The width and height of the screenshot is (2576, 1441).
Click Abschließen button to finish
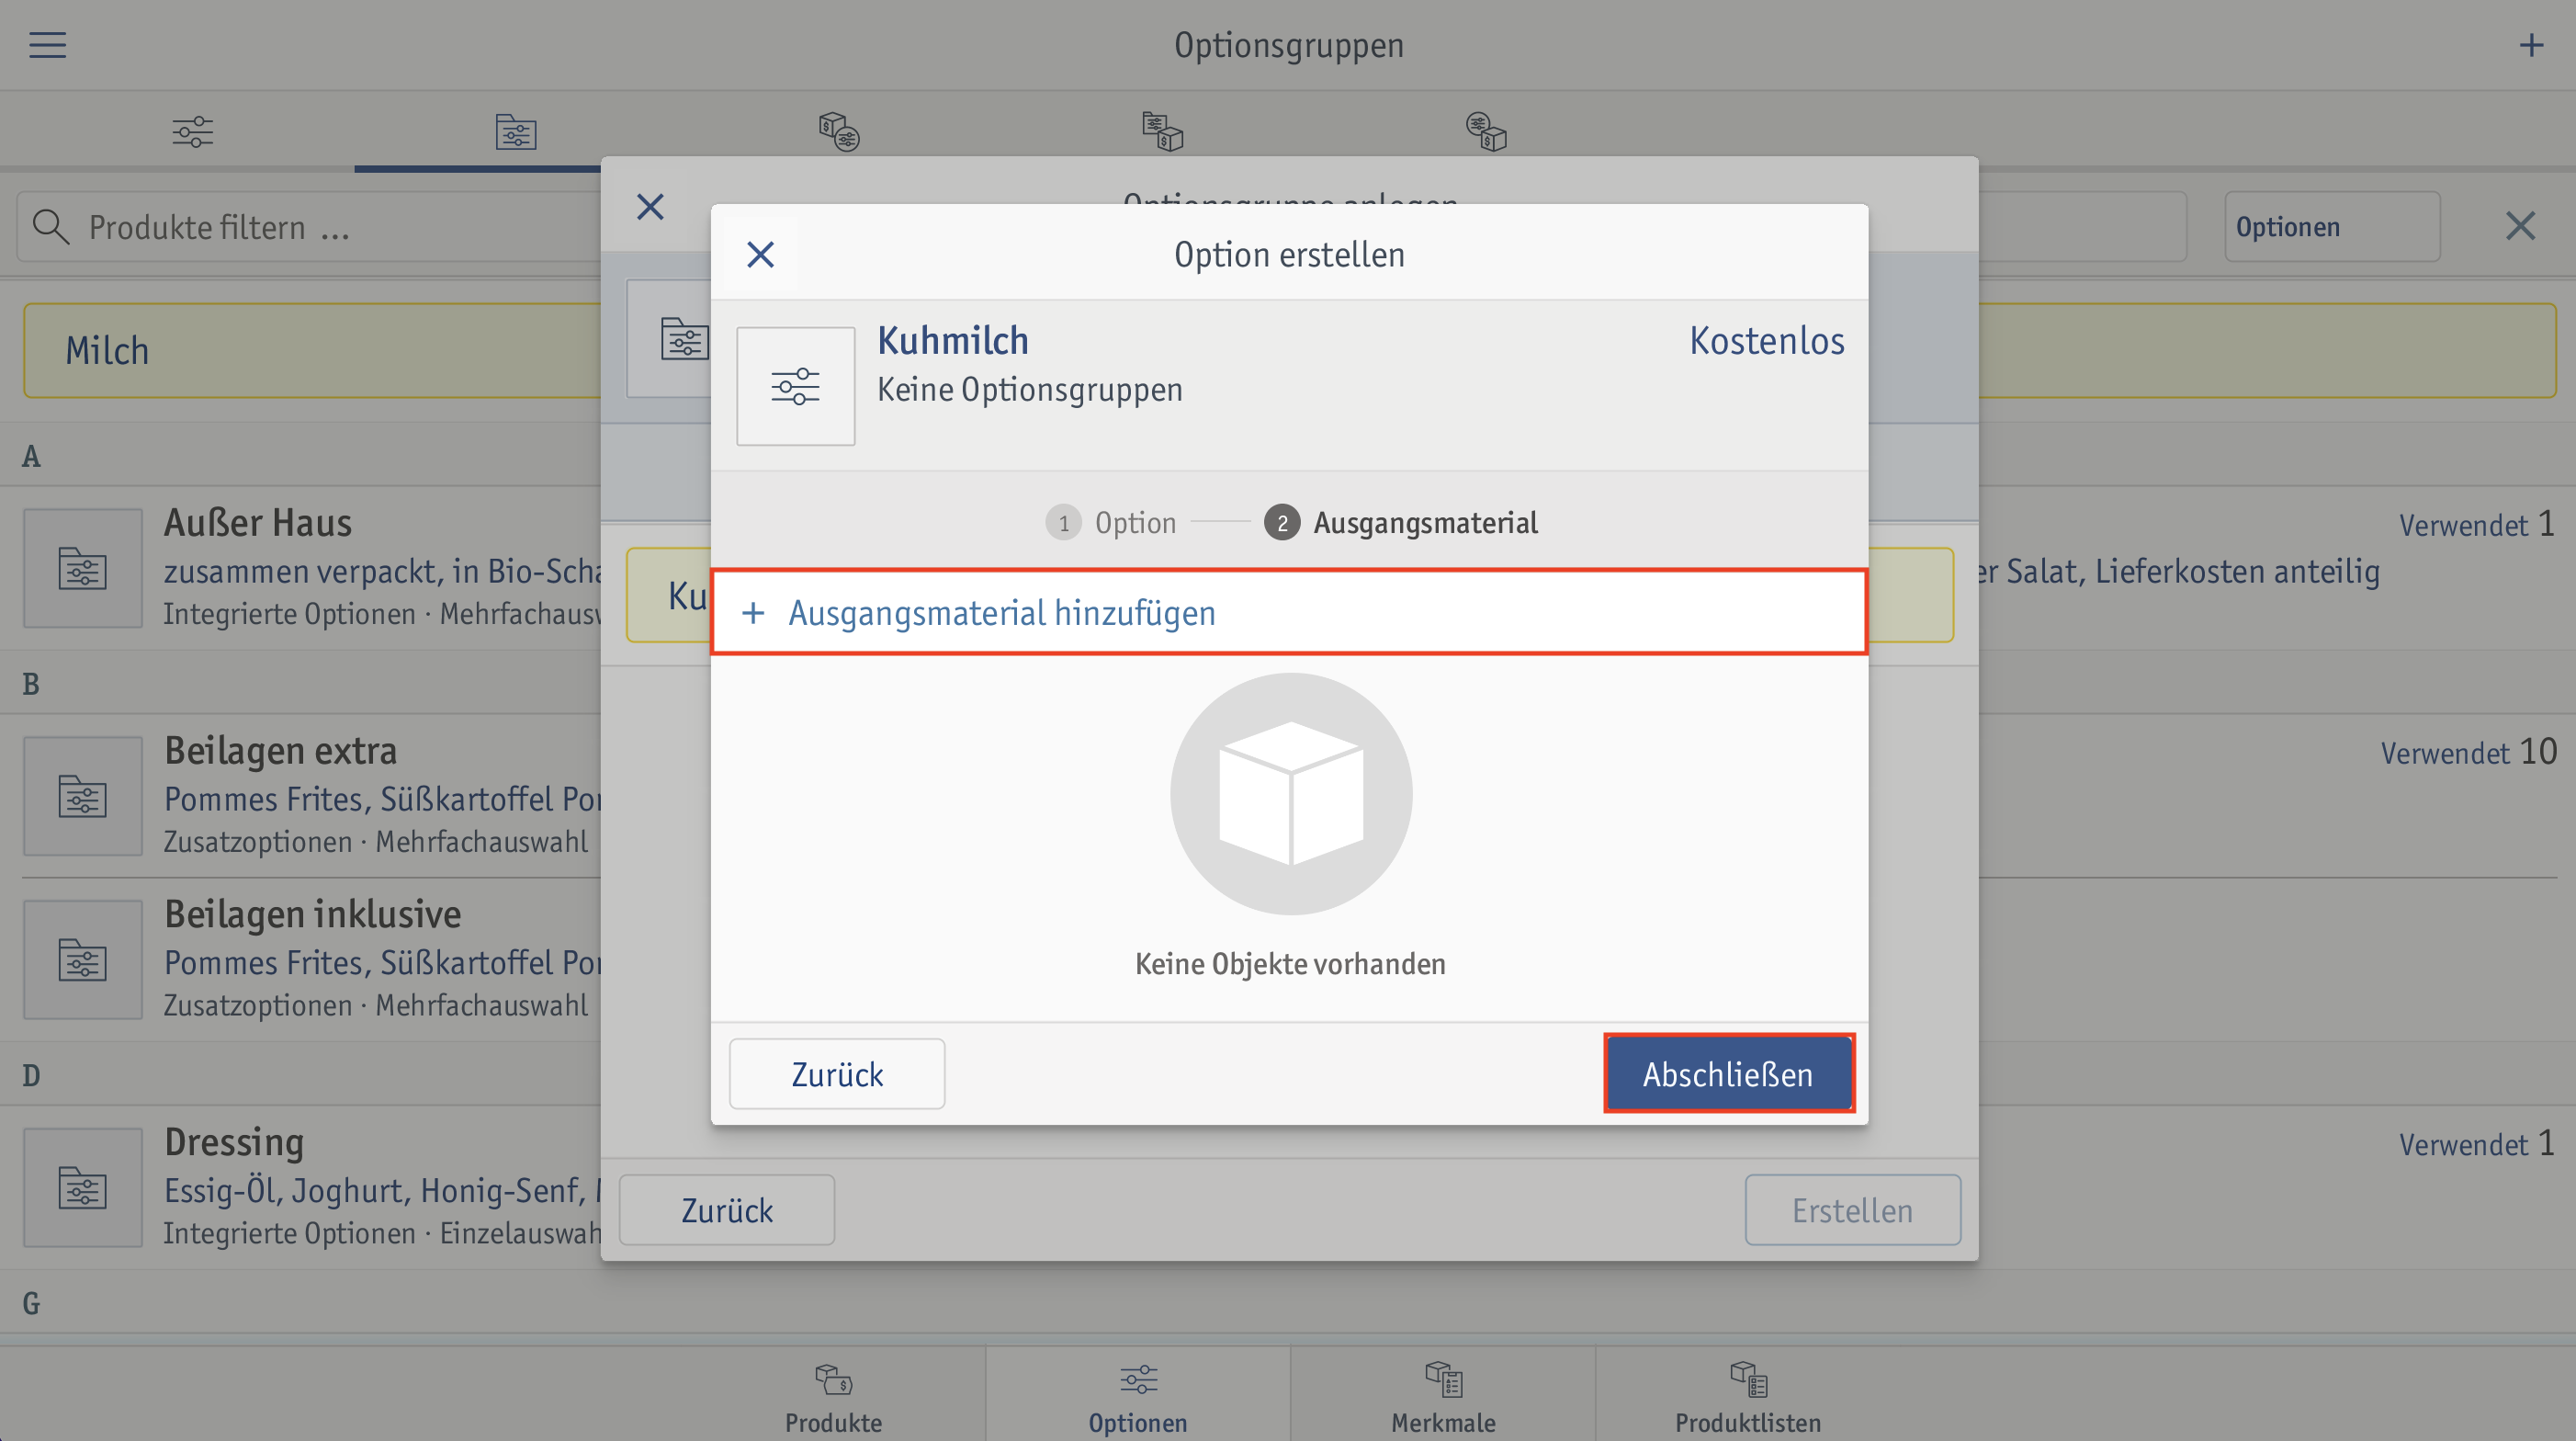click(1729, 1072)
